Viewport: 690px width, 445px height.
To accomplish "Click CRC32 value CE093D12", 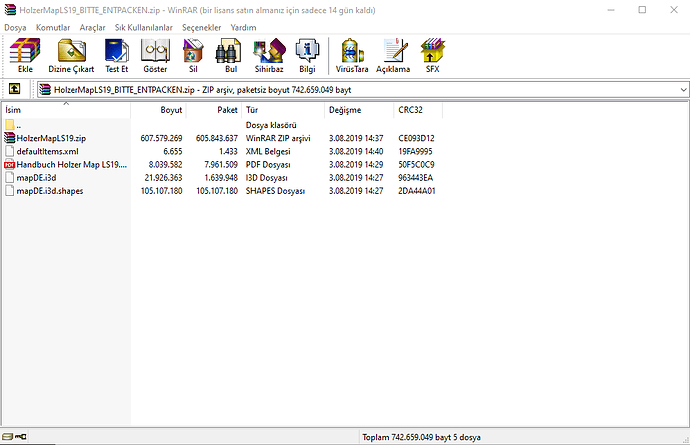I will pyautogui.click(x=416, y=138).
